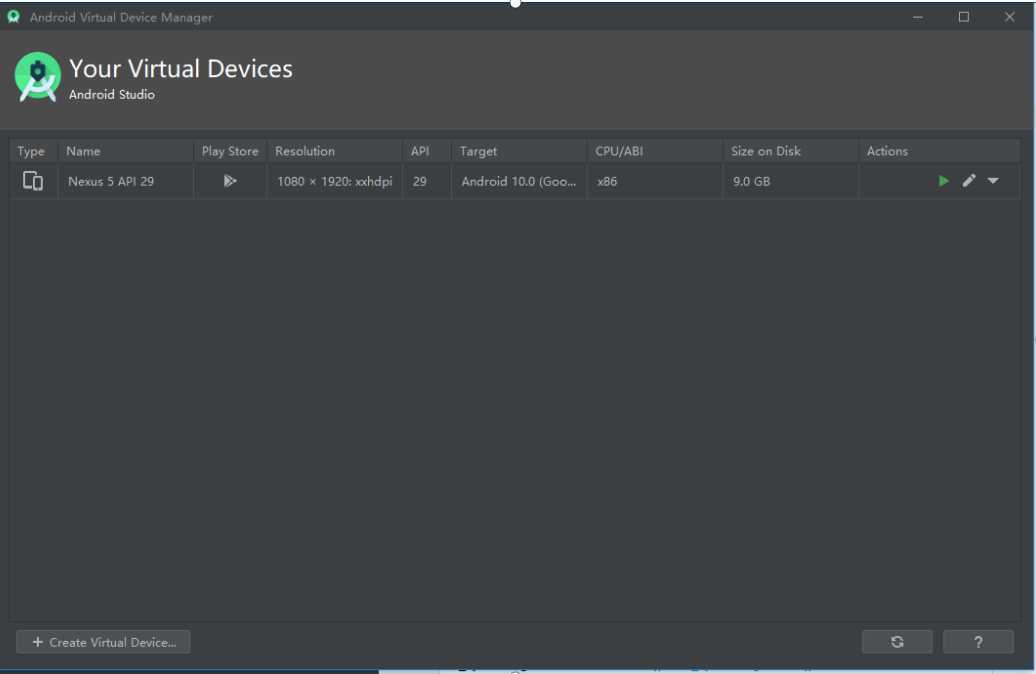The image size is (1036, 674).
Task: Click the Play Store column header
Action: [x=230, y=151]
